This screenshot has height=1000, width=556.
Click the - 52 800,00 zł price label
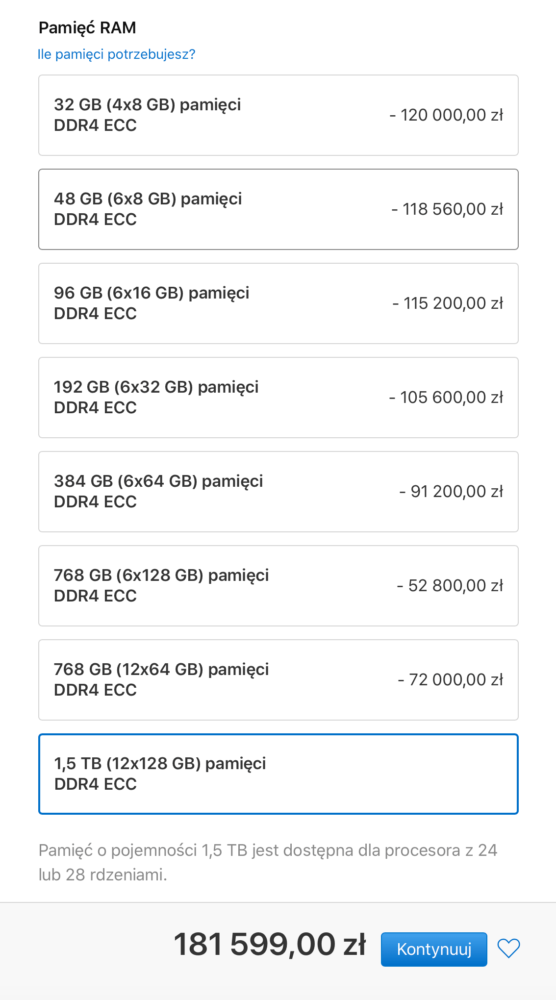tap(450, 585)
